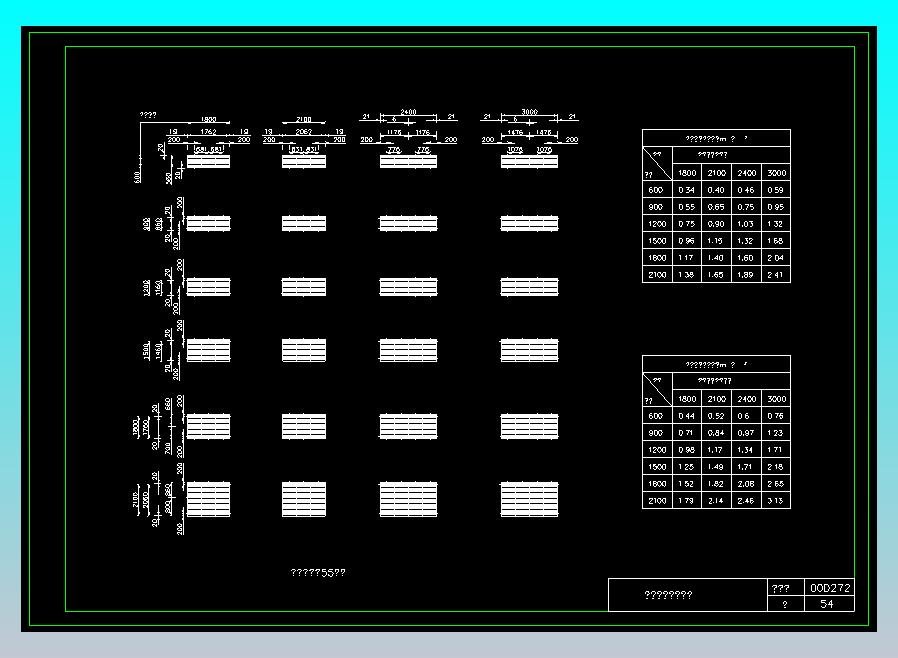This screenshot has height=658, width=898.
Task: Click column header 1800 in upper table
Action: [687, 173]
